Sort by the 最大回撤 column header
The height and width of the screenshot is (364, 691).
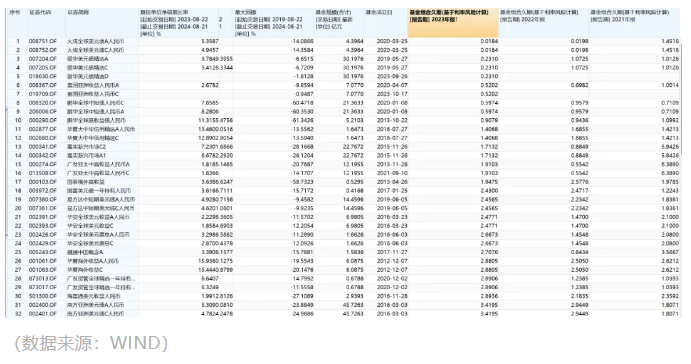(245, 12)
